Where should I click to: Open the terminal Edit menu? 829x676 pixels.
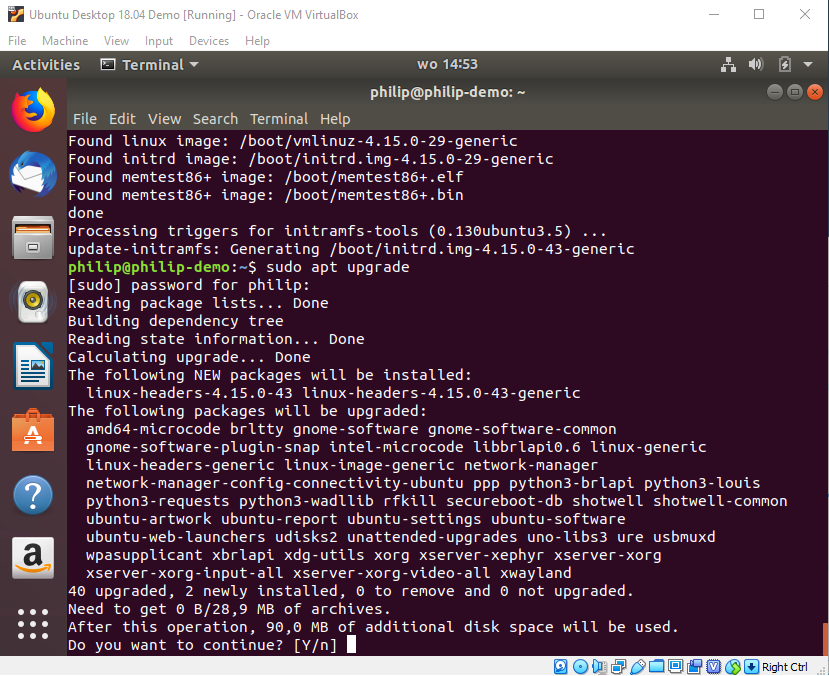click(122, 119)
